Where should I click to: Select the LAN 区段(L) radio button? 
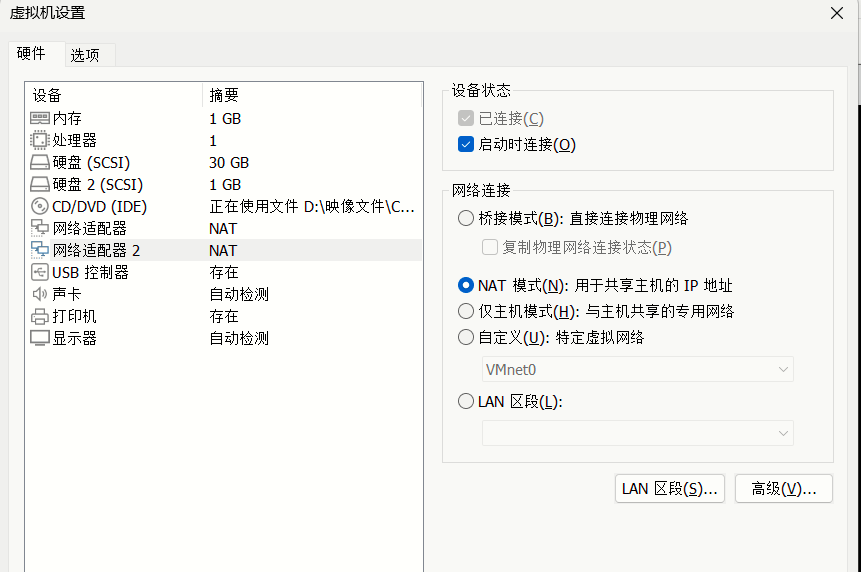point(466,402)
